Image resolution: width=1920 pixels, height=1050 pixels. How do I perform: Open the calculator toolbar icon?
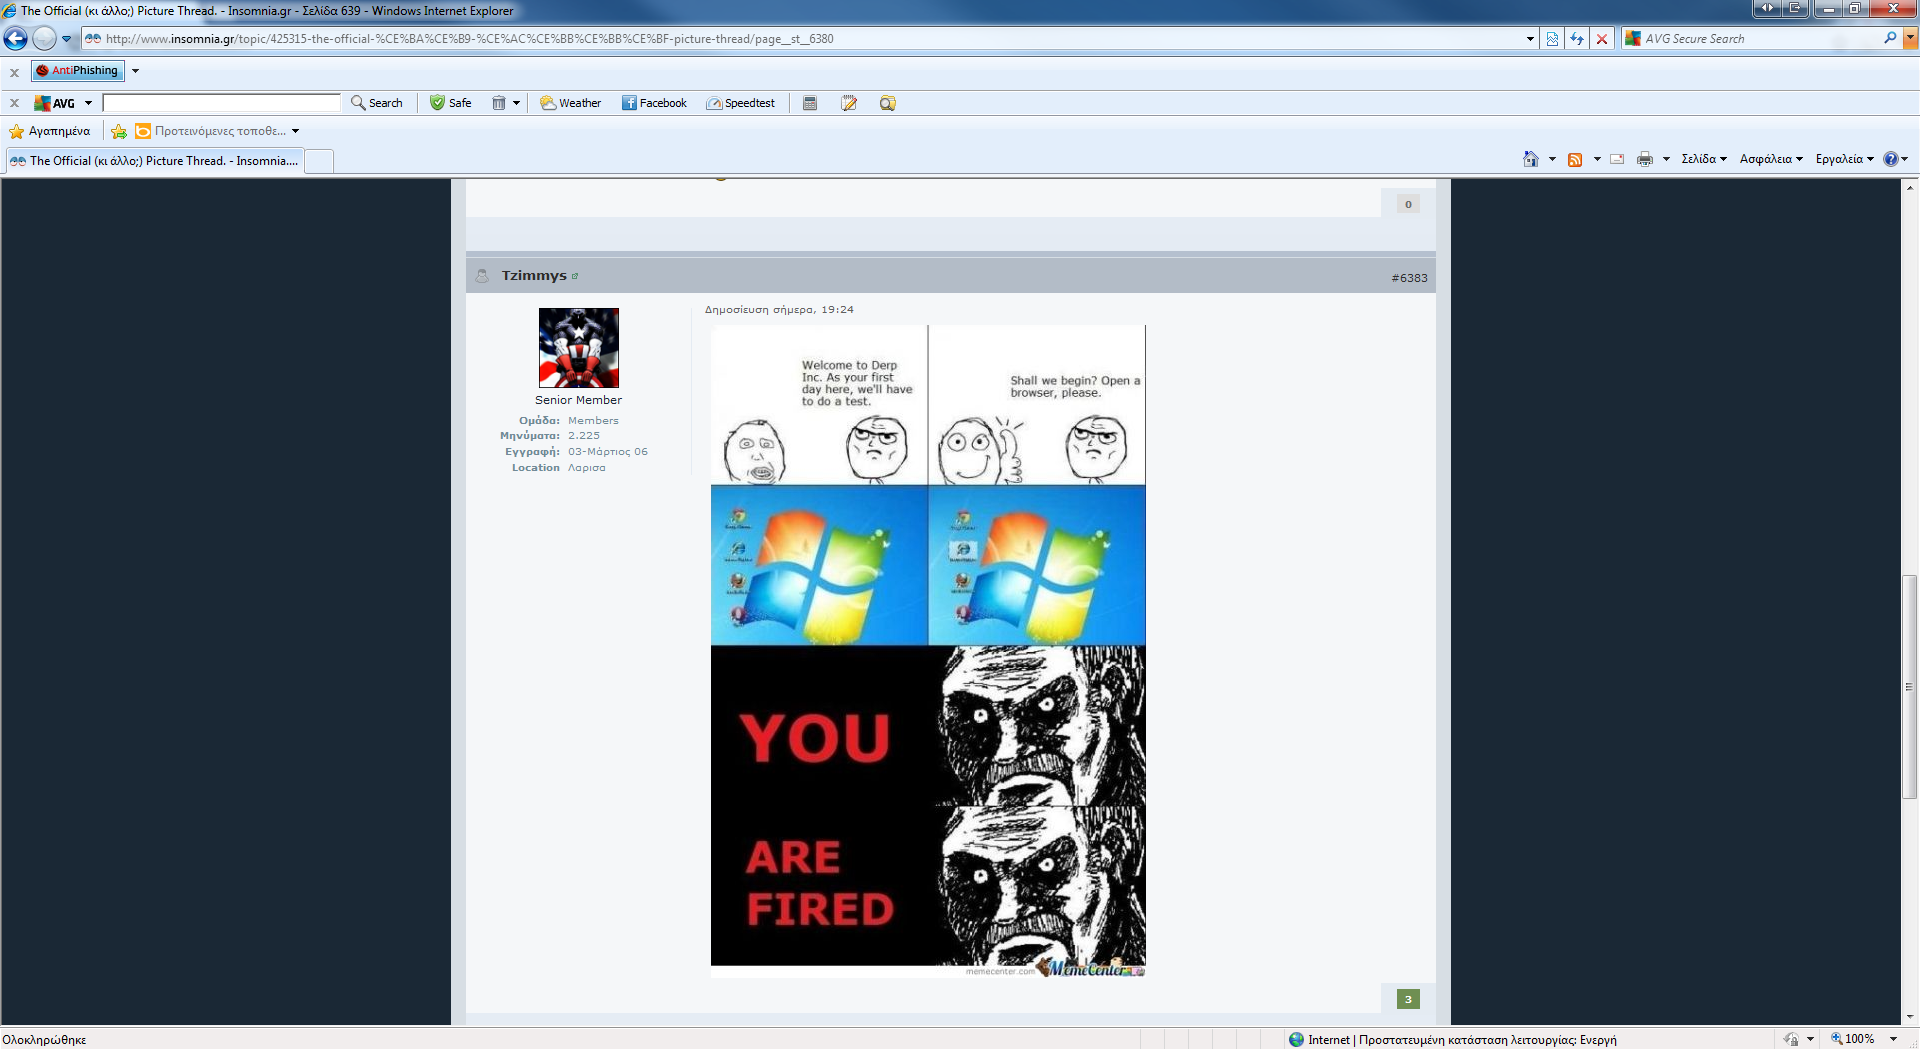[x=810, y=103]
